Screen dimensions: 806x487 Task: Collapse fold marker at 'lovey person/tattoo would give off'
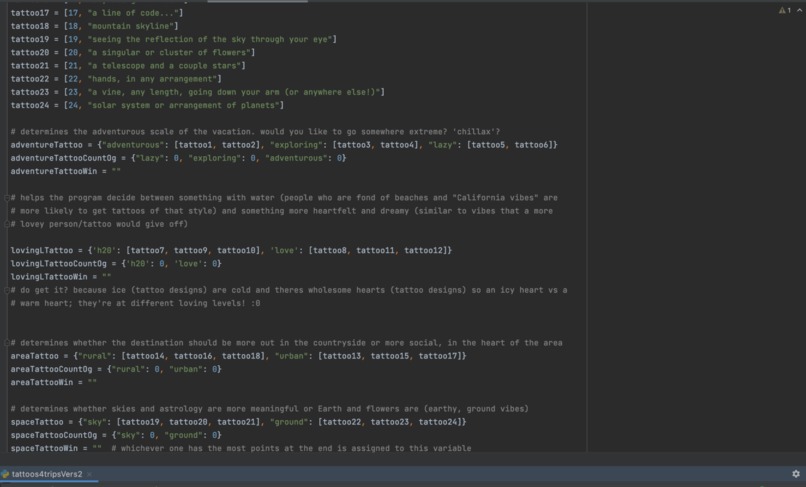pyautogui.click(x=7, y=224)
